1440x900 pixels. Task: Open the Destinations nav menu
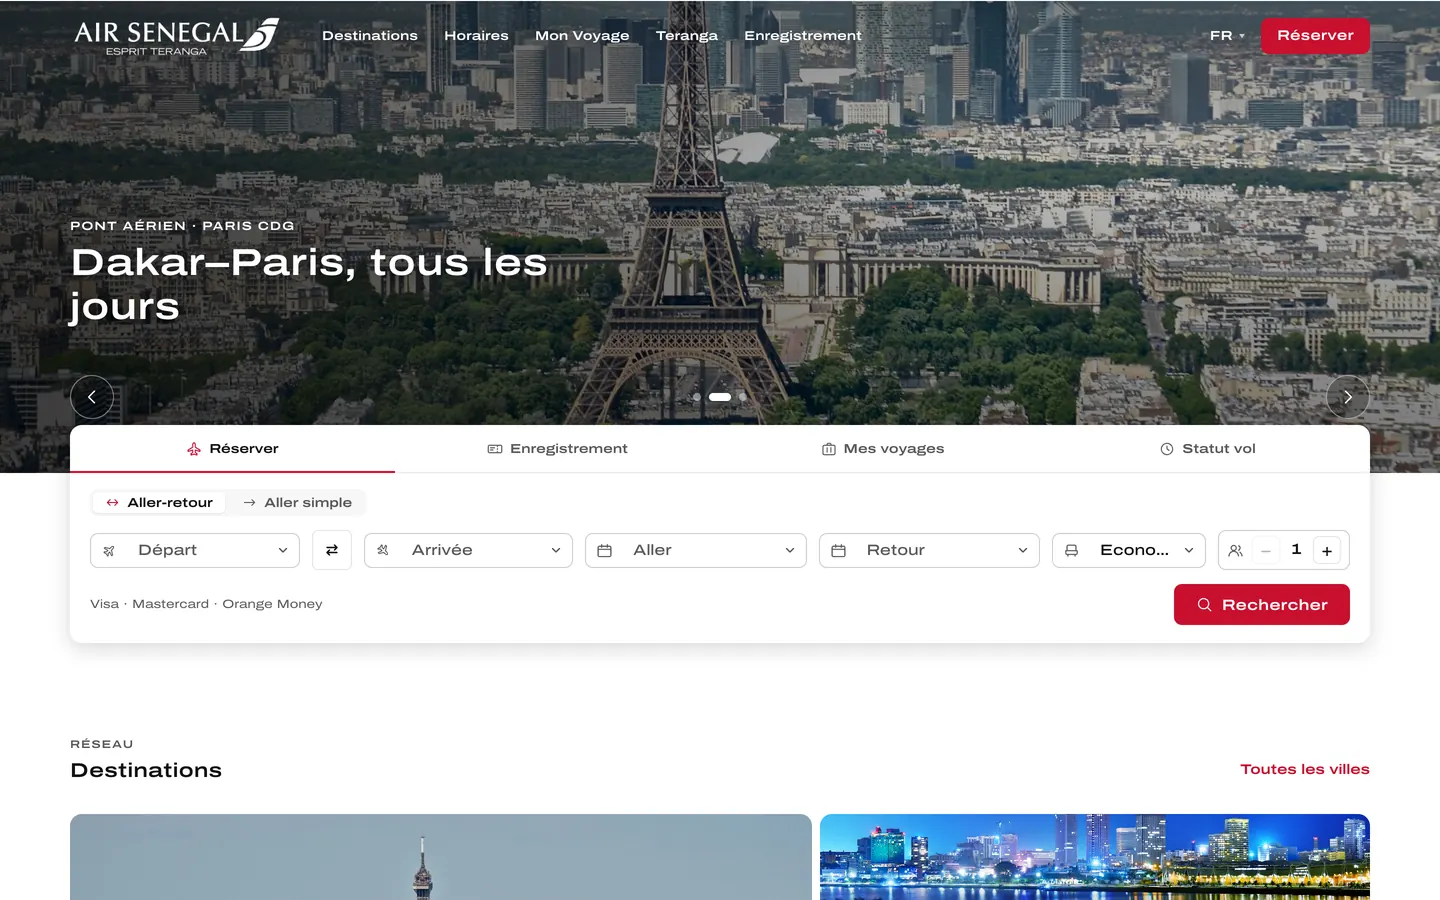pos(370,36)
